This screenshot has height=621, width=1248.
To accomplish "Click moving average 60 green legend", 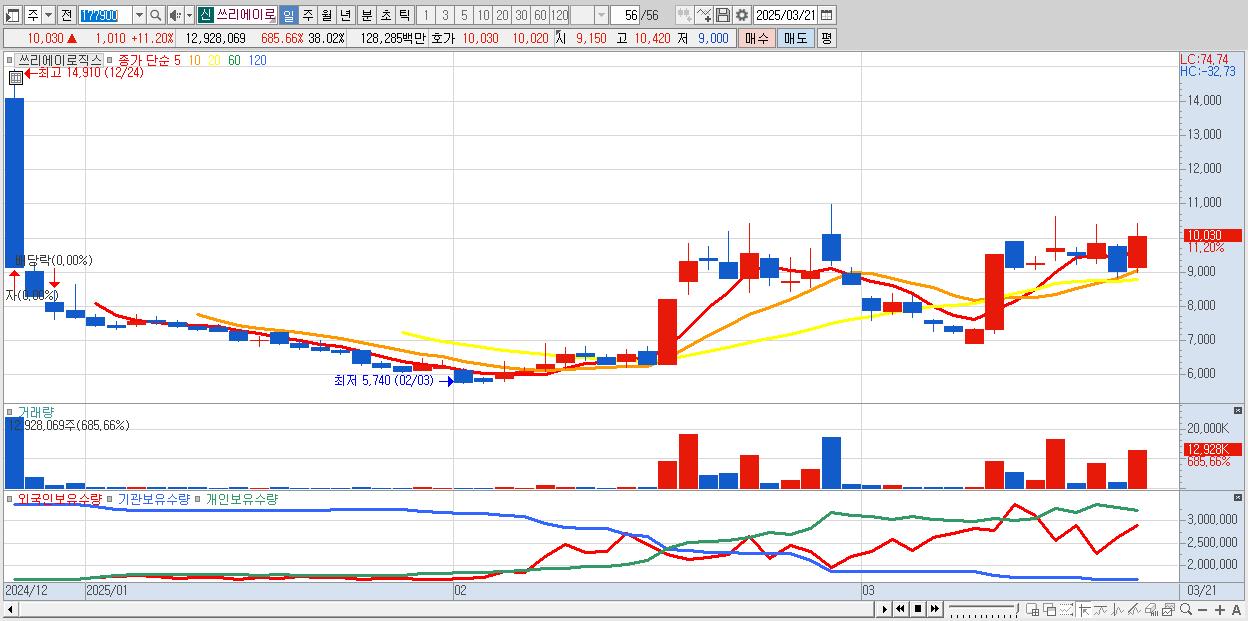I will tap(234, 60).
